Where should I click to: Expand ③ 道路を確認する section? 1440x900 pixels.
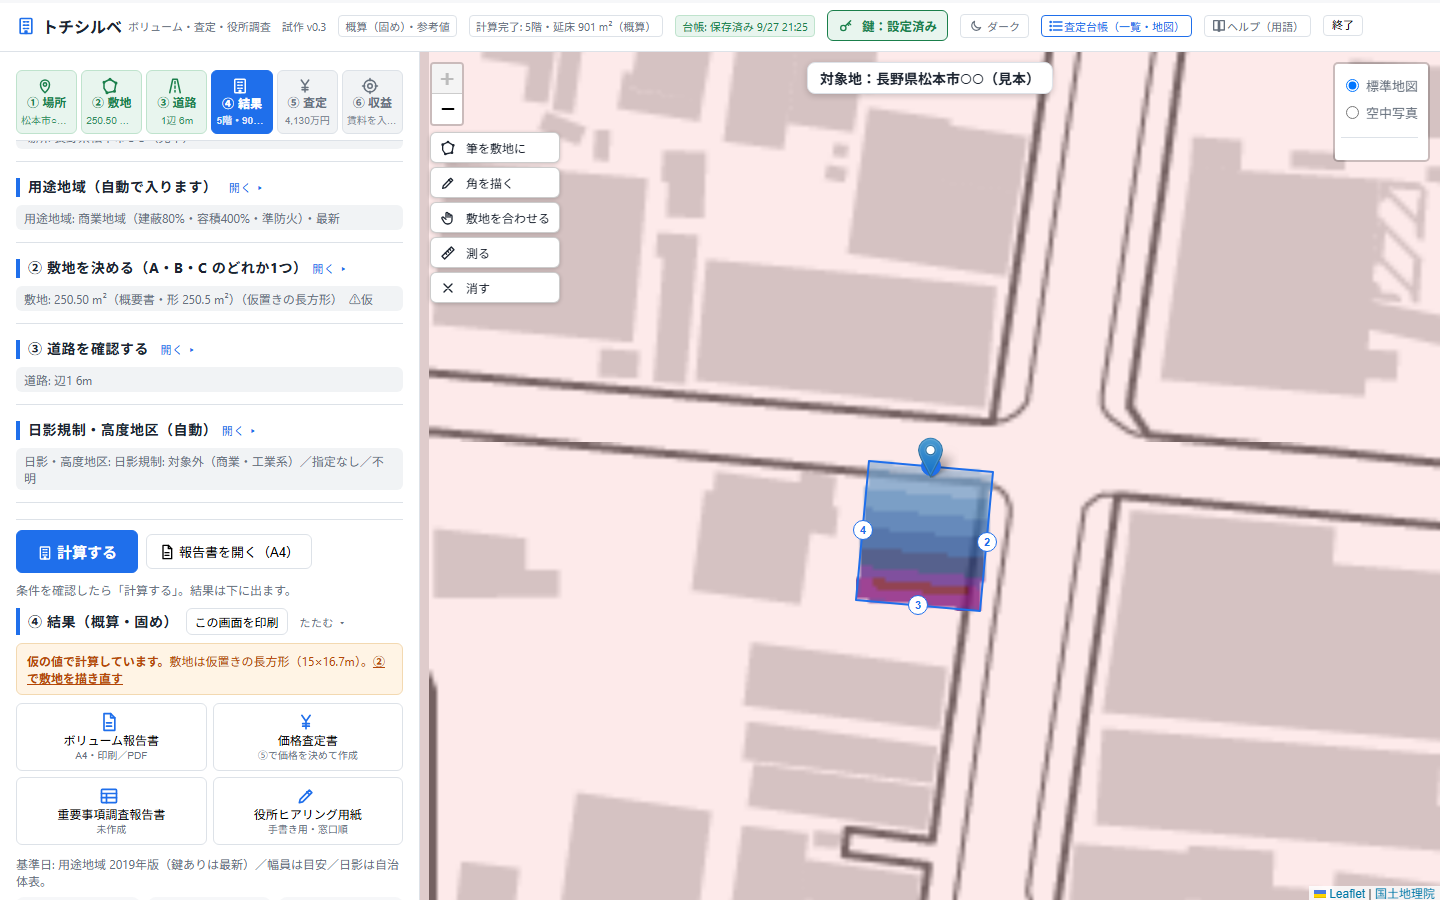[x=177, y=350]
